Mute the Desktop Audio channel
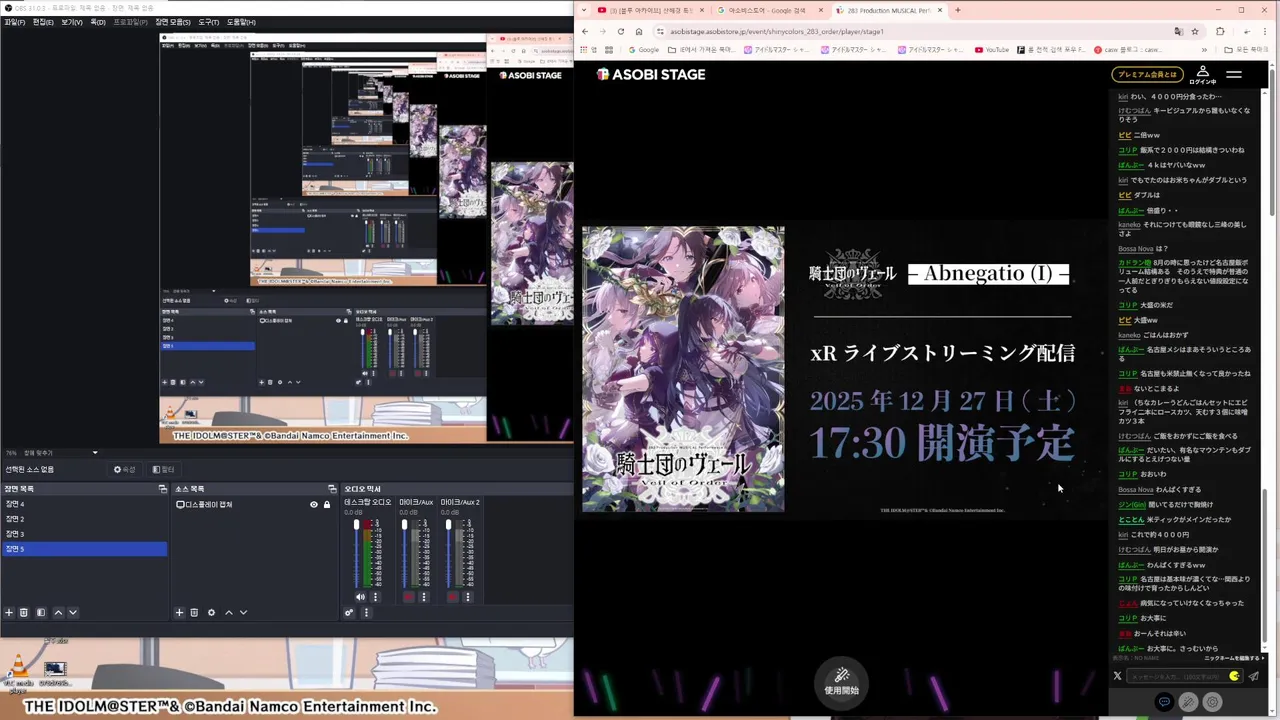 (x=361, y=597)
